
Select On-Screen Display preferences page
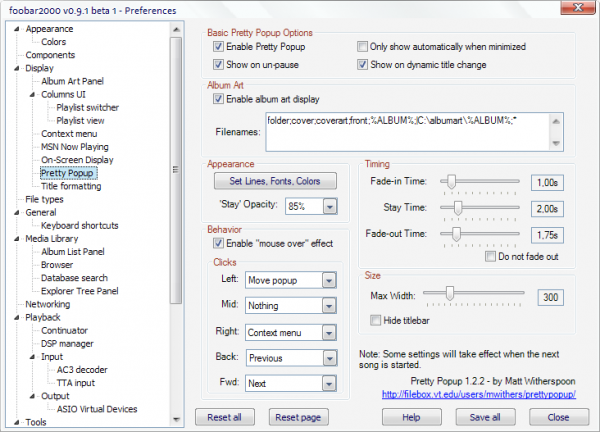(x=76, y=159)
